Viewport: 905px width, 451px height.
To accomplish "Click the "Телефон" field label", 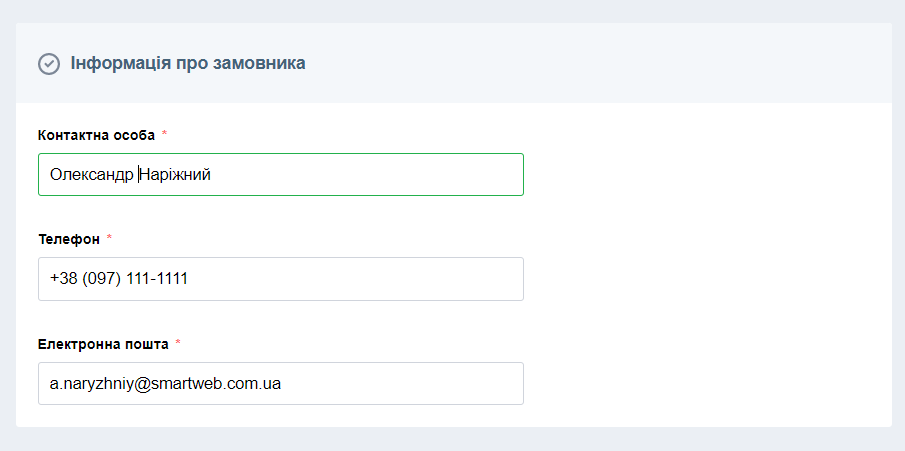I will (x=69, y=239).
